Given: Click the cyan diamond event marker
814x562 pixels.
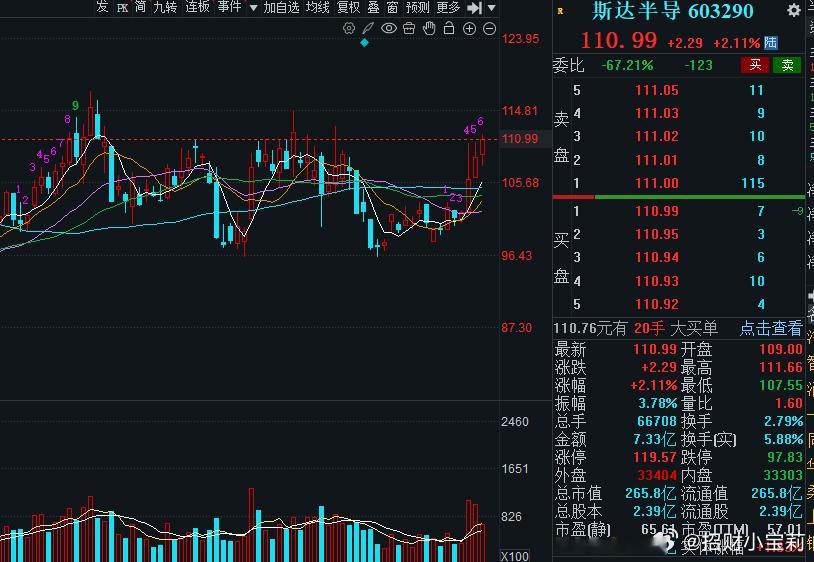Looking at the screenshot, I should click(x=364, y=43).
